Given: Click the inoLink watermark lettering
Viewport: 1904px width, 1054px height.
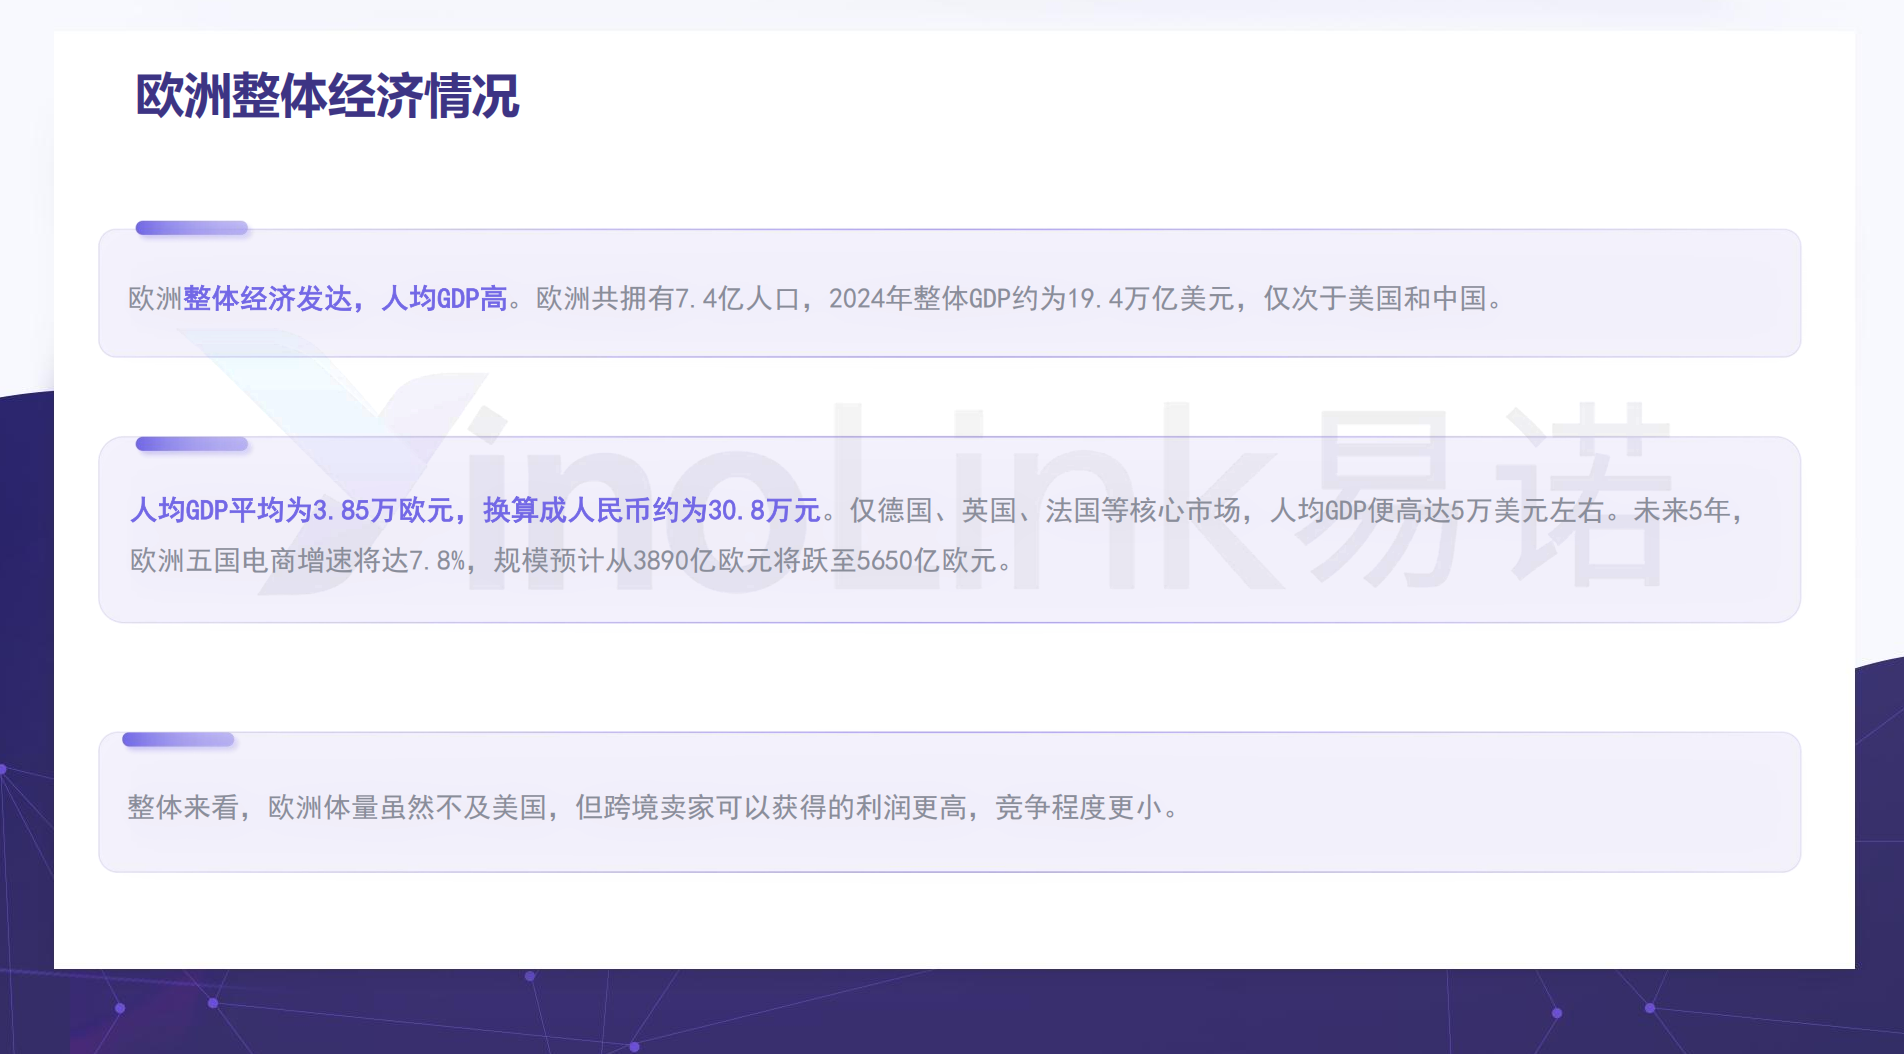Looking at the screenshot, I should [x=870, y=500].
